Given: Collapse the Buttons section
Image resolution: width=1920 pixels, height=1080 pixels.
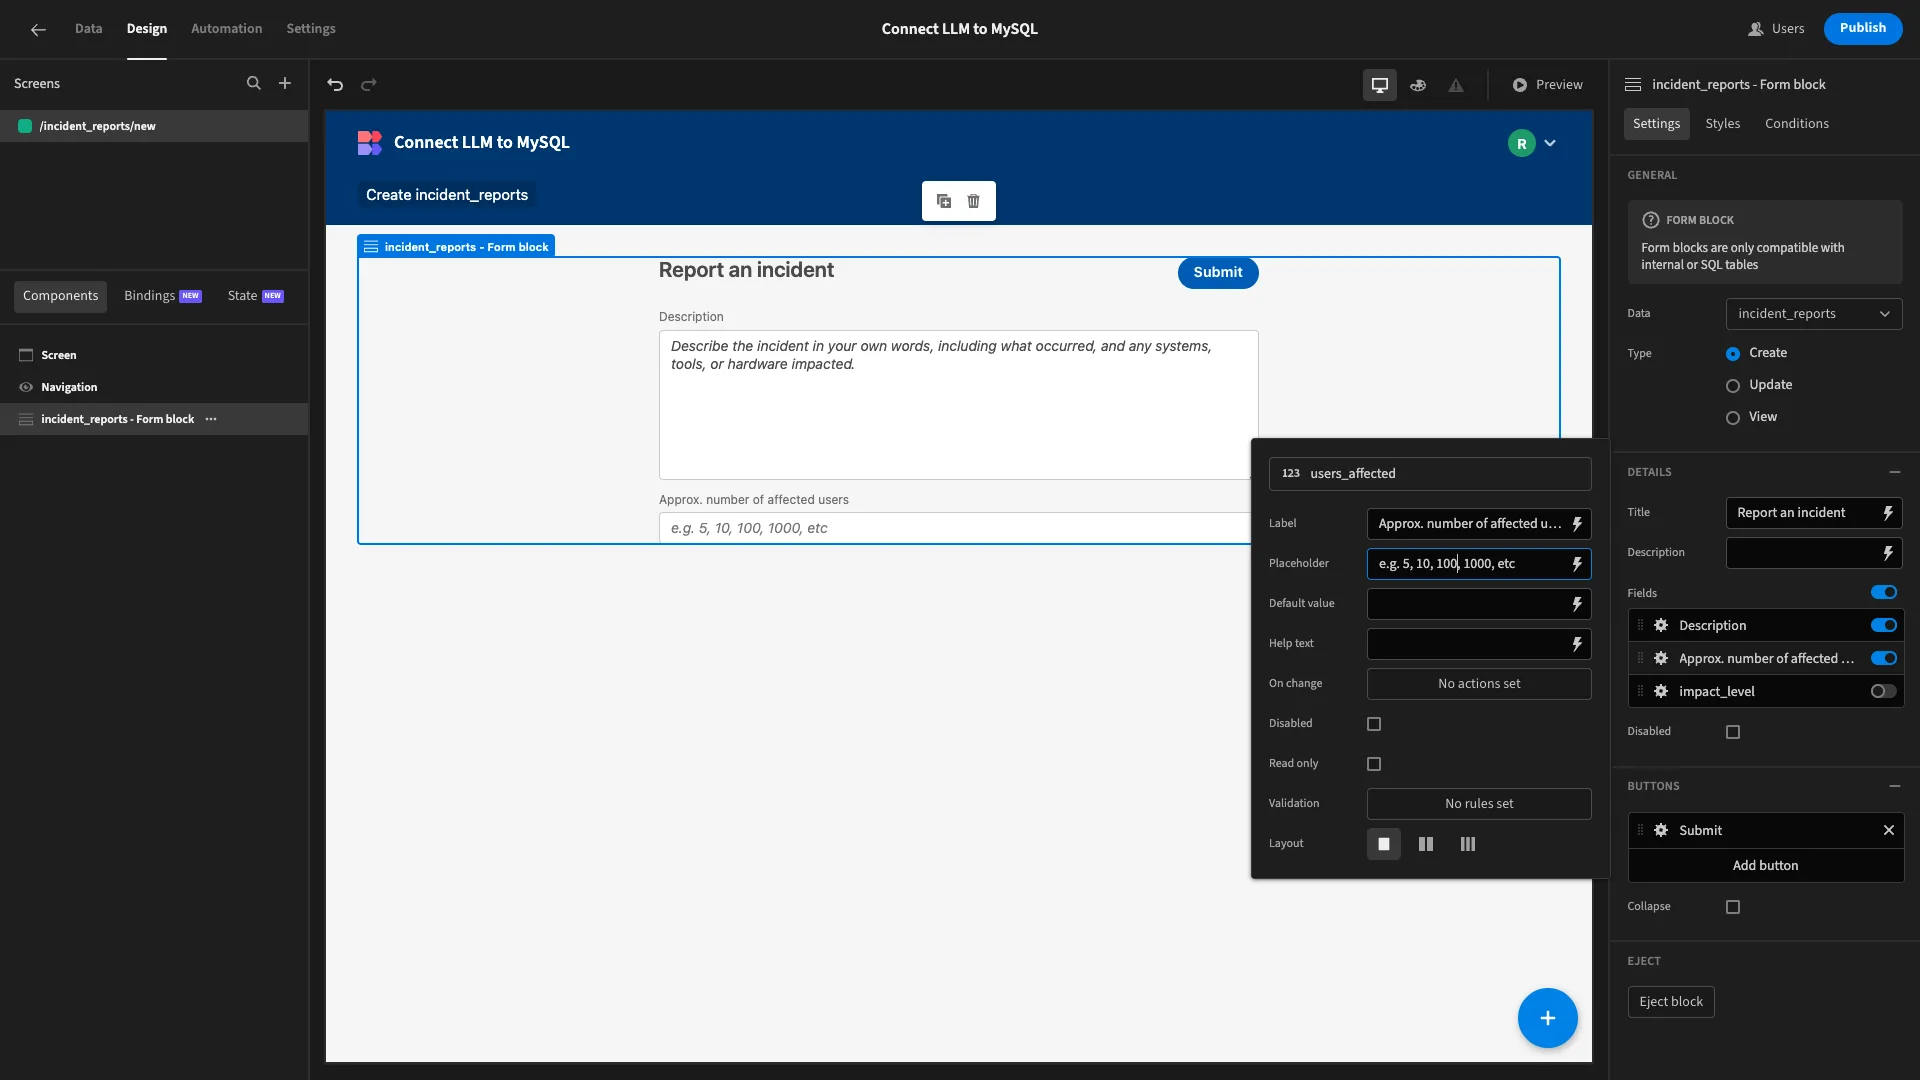Looking at the screenshot, I should click(x=1895, y=786).
